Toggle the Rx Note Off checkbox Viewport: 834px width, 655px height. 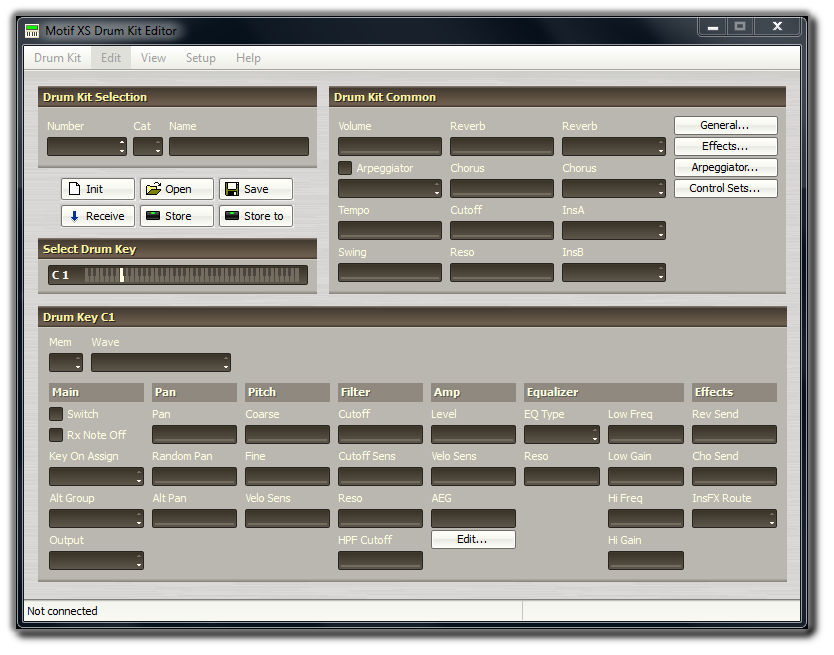(x=56, y=435)
